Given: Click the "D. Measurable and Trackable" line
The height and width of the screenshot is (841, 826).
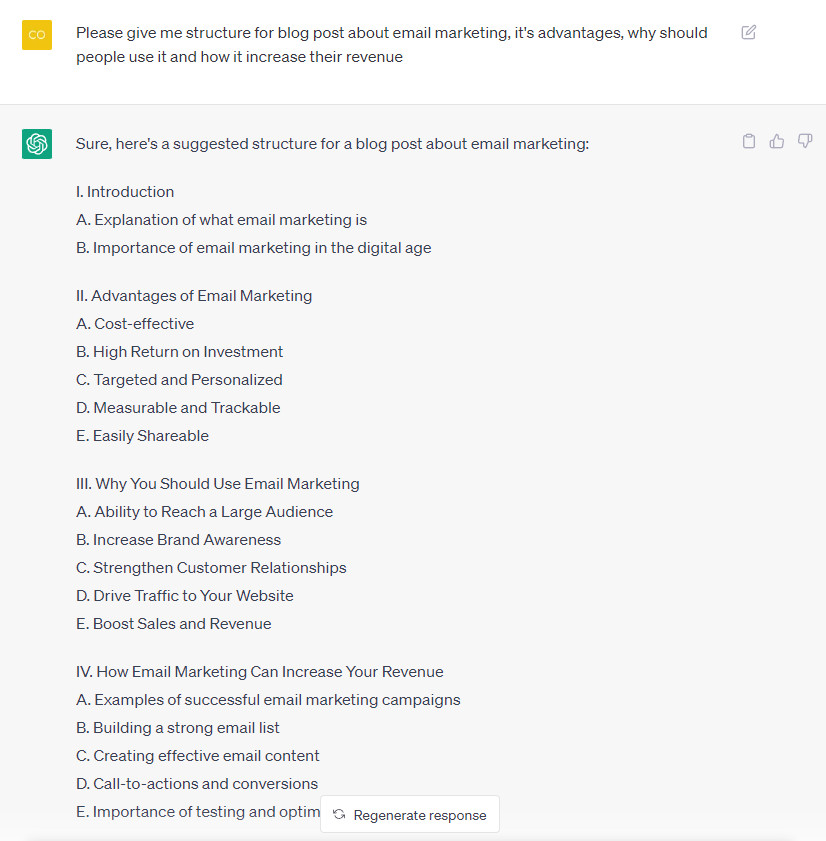Looking at the screenshot, I should click(178, 408).
